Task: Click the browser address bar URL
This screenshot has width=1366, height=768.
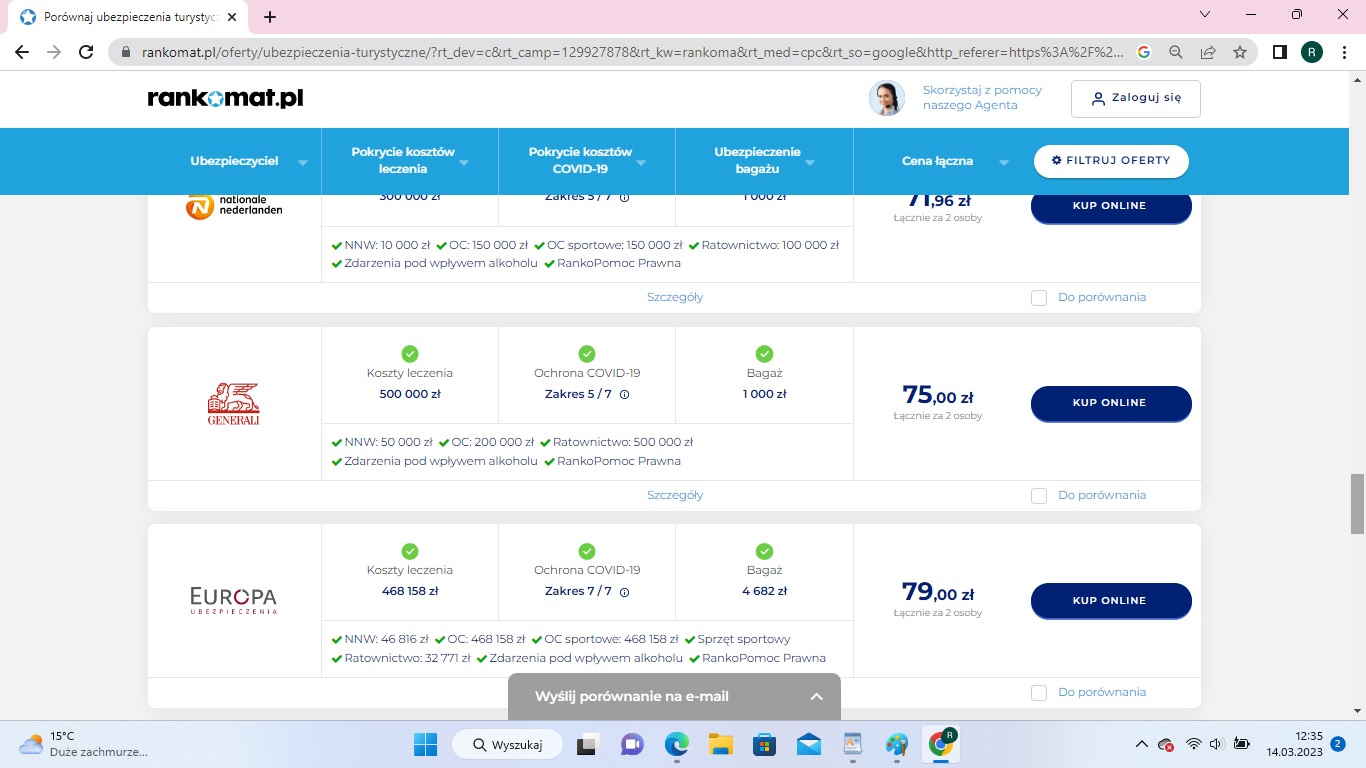Action: coord(633,52)
